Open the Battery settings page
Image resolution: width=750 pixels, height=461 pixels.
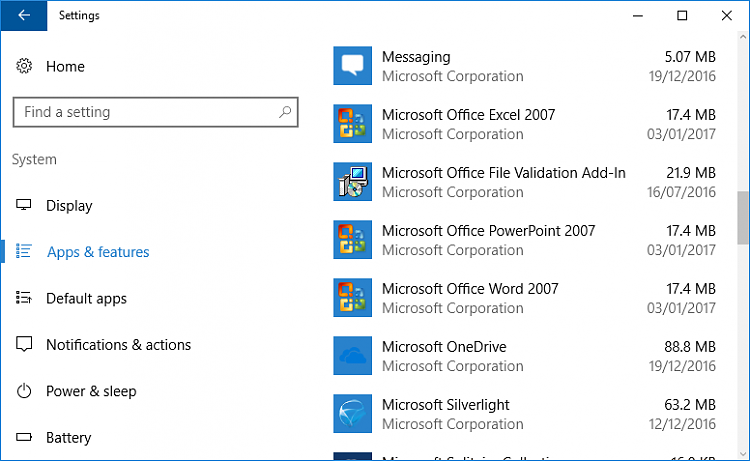click(68, 438)
